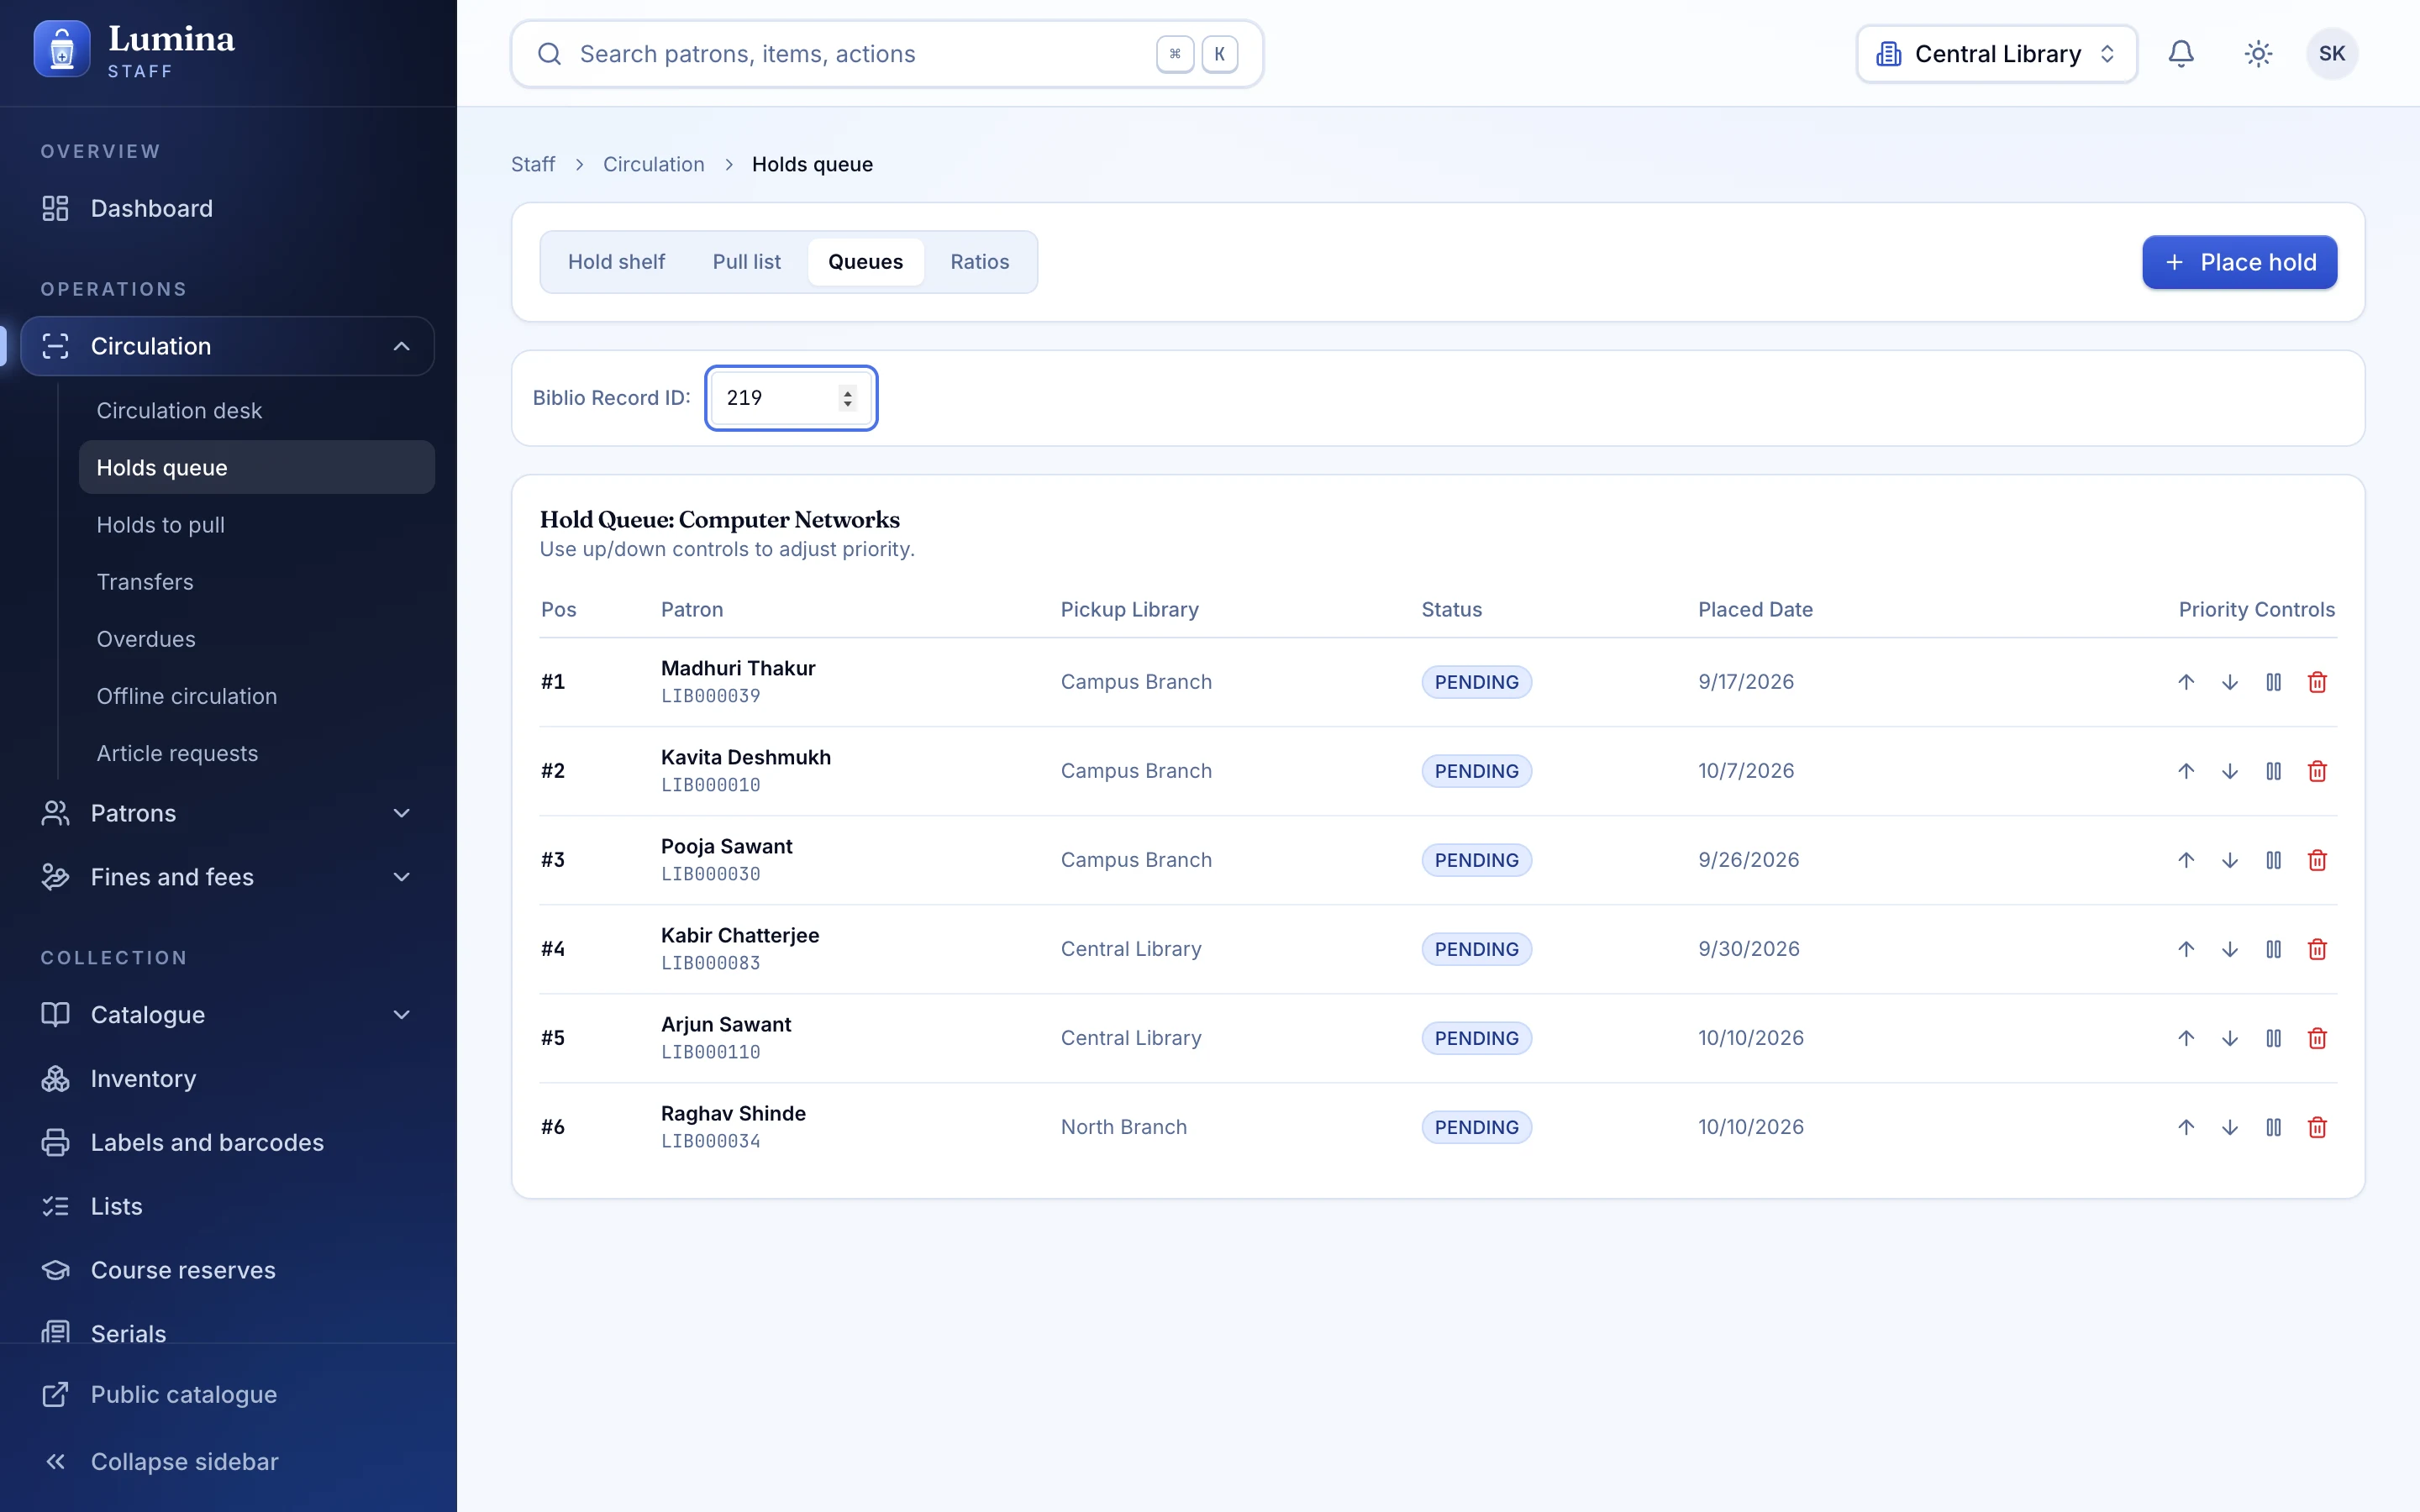The height and width of the screenshot is (1512, 2420).
Task: Expand the Catalogue section
Action: tap(228, 1014)
